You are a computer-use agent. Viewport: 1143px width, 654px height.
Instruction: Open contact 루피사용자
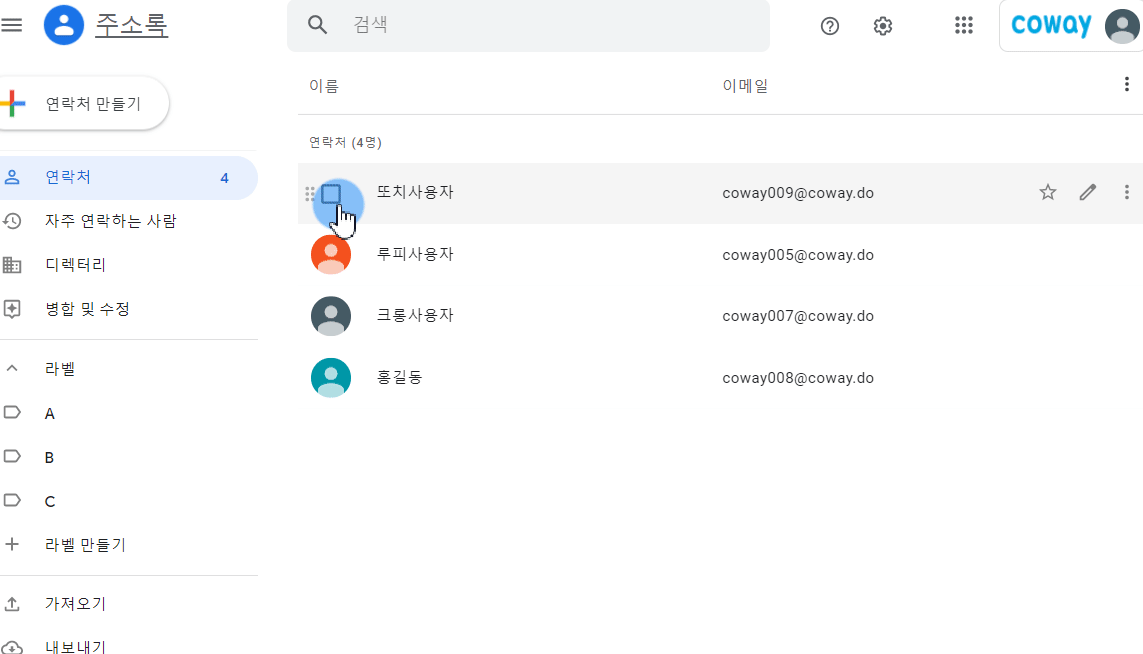[415, 254]
